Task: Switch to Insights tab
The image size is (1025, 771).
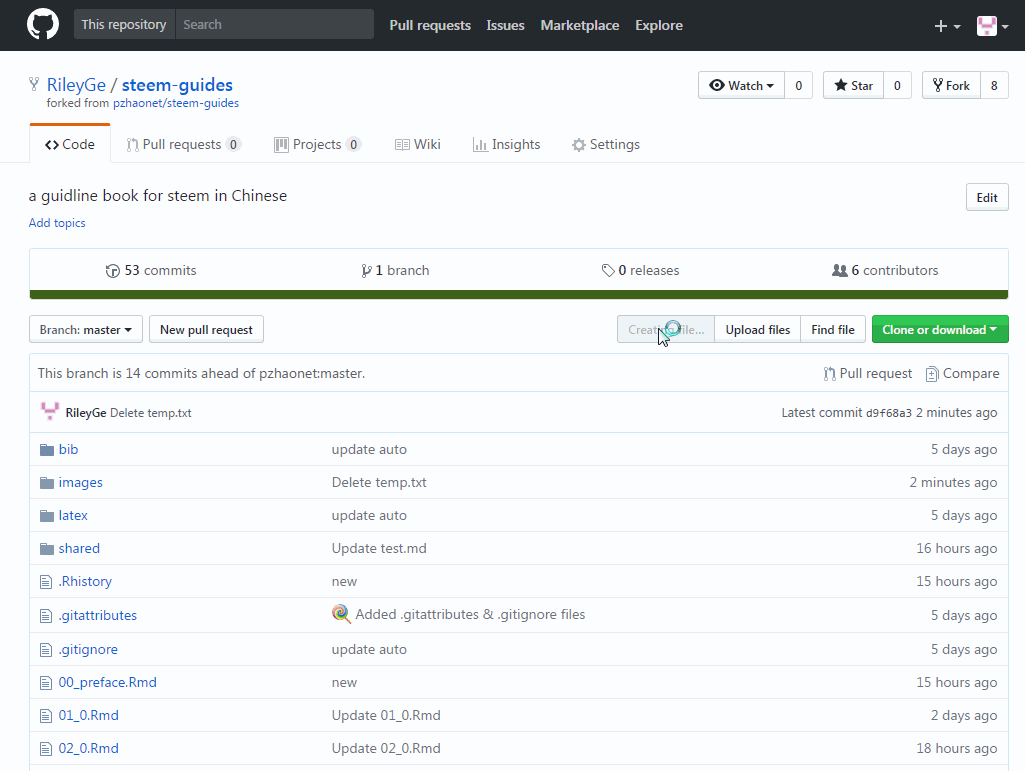Action: (x=507, y=145)
